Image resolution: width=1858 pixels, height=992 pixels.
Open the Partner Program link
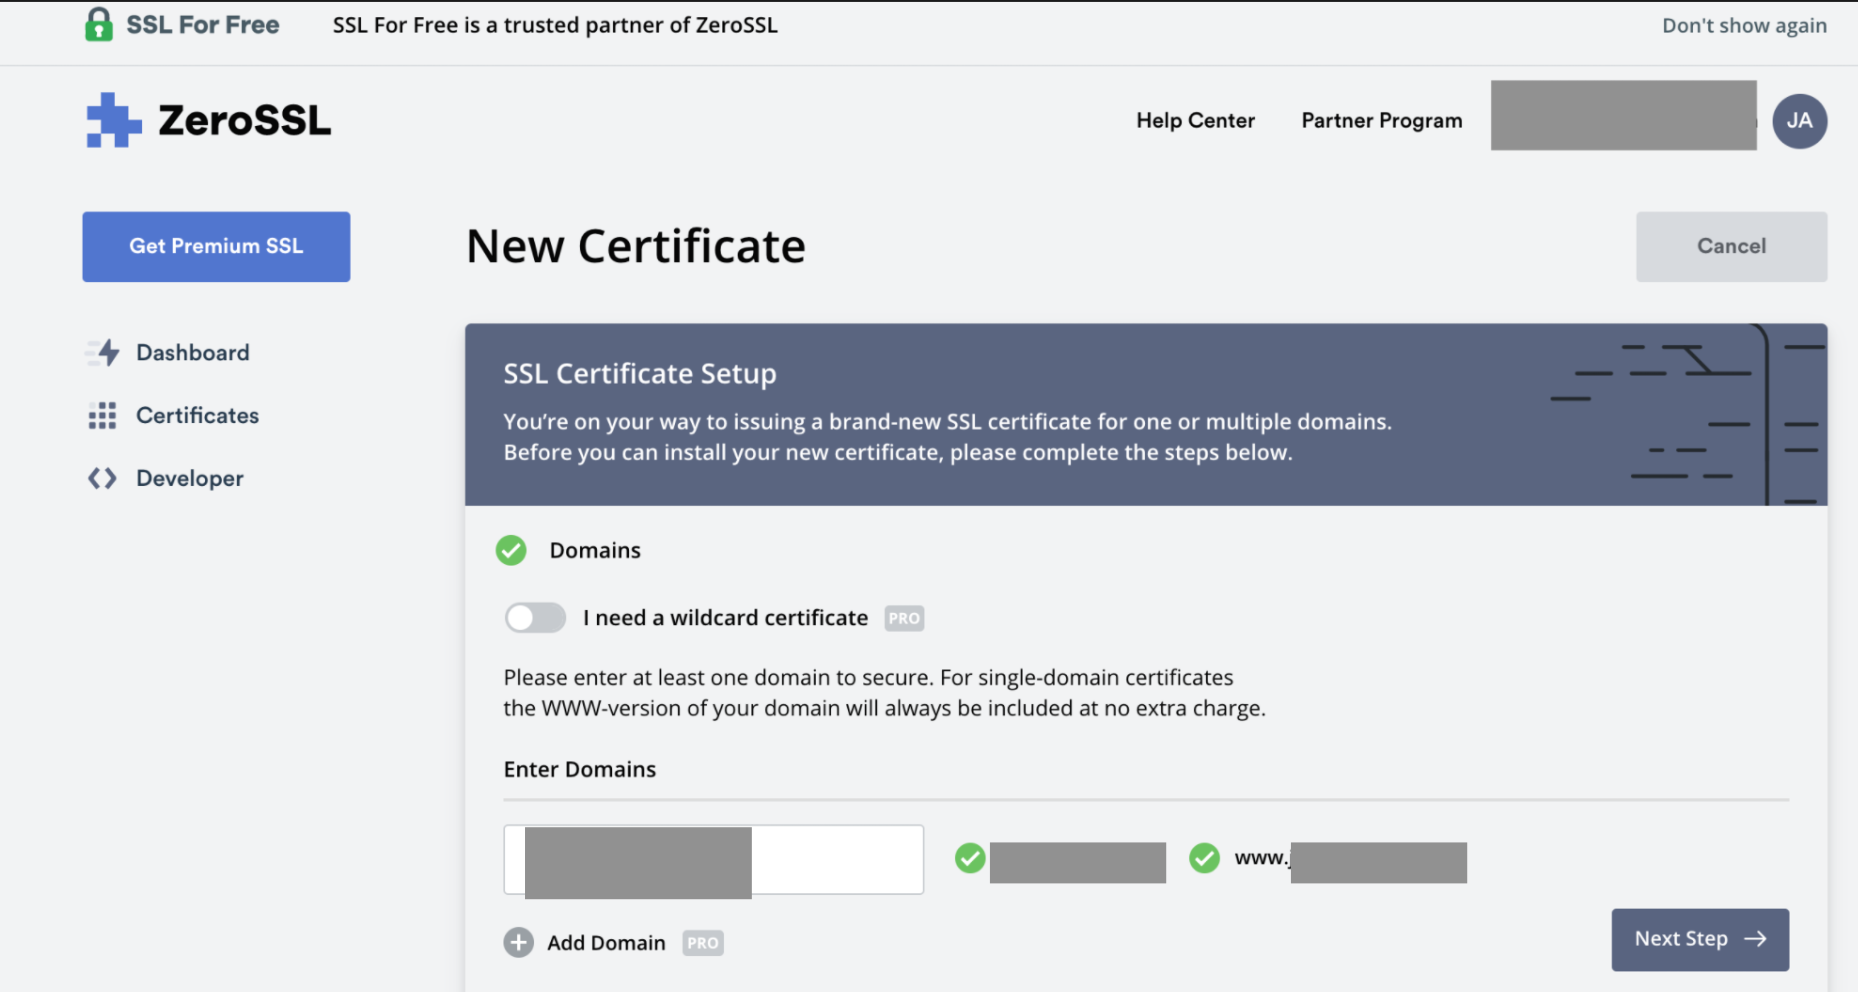[x=1381, y=120]
